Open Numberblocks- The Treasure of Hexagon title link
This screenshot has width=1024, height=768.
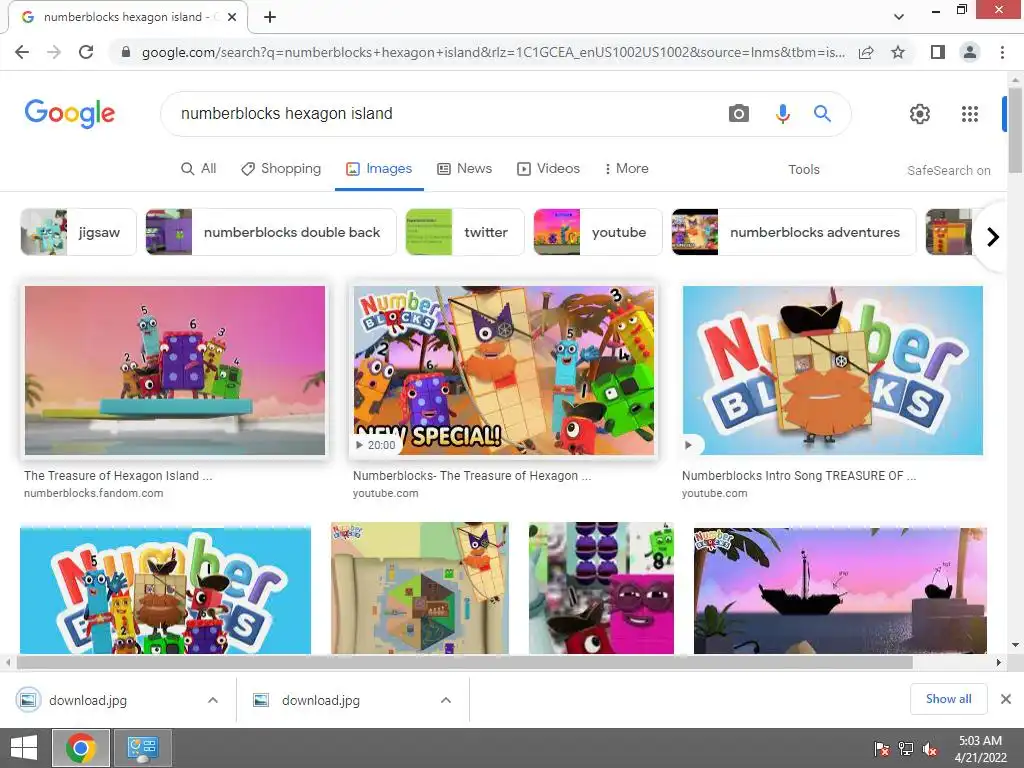472,475
